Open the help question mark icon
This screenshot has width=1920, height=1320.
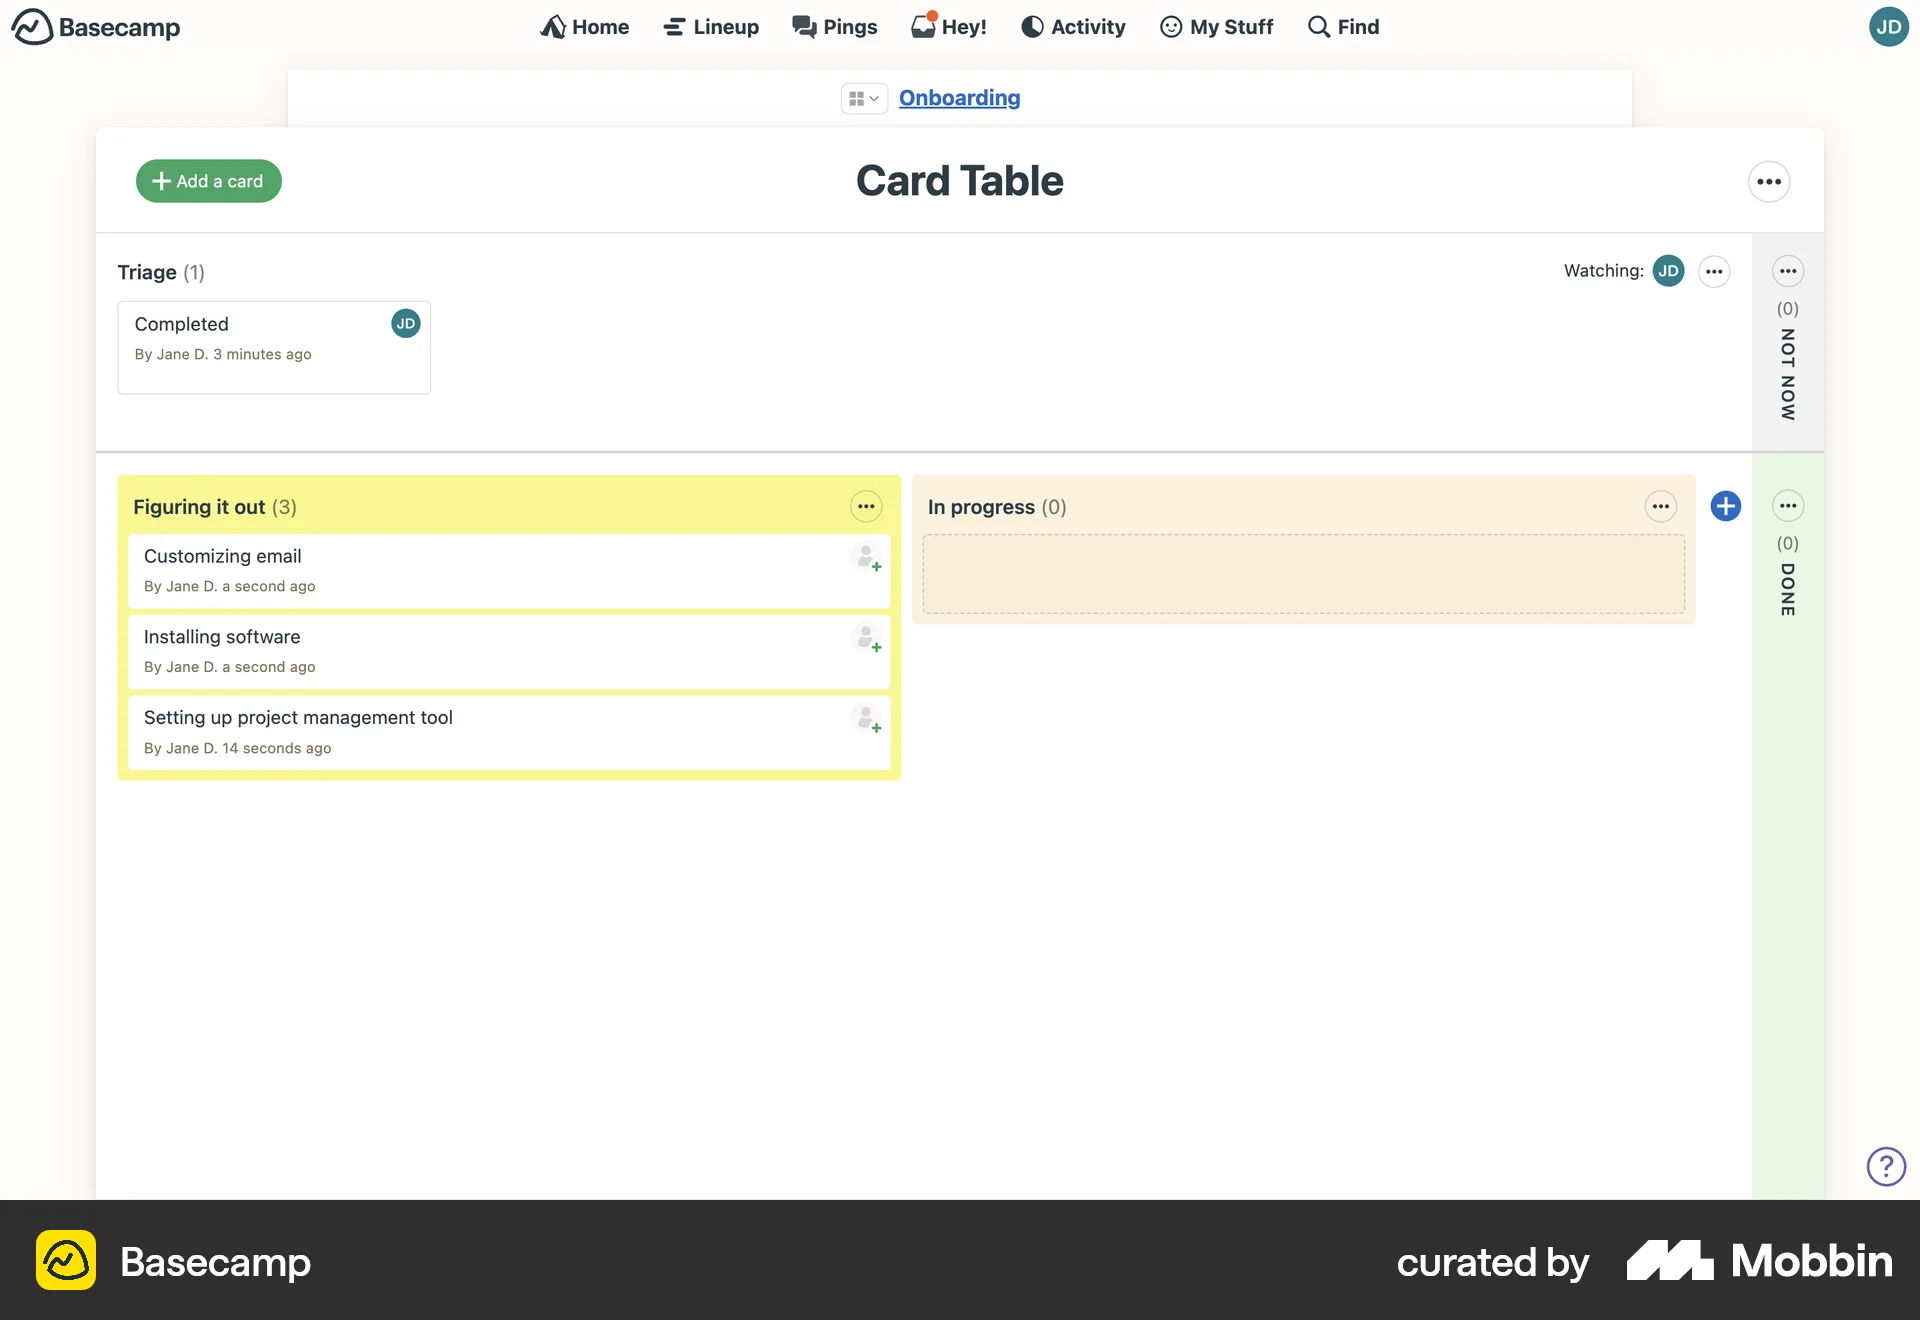pos(1886,1166)
